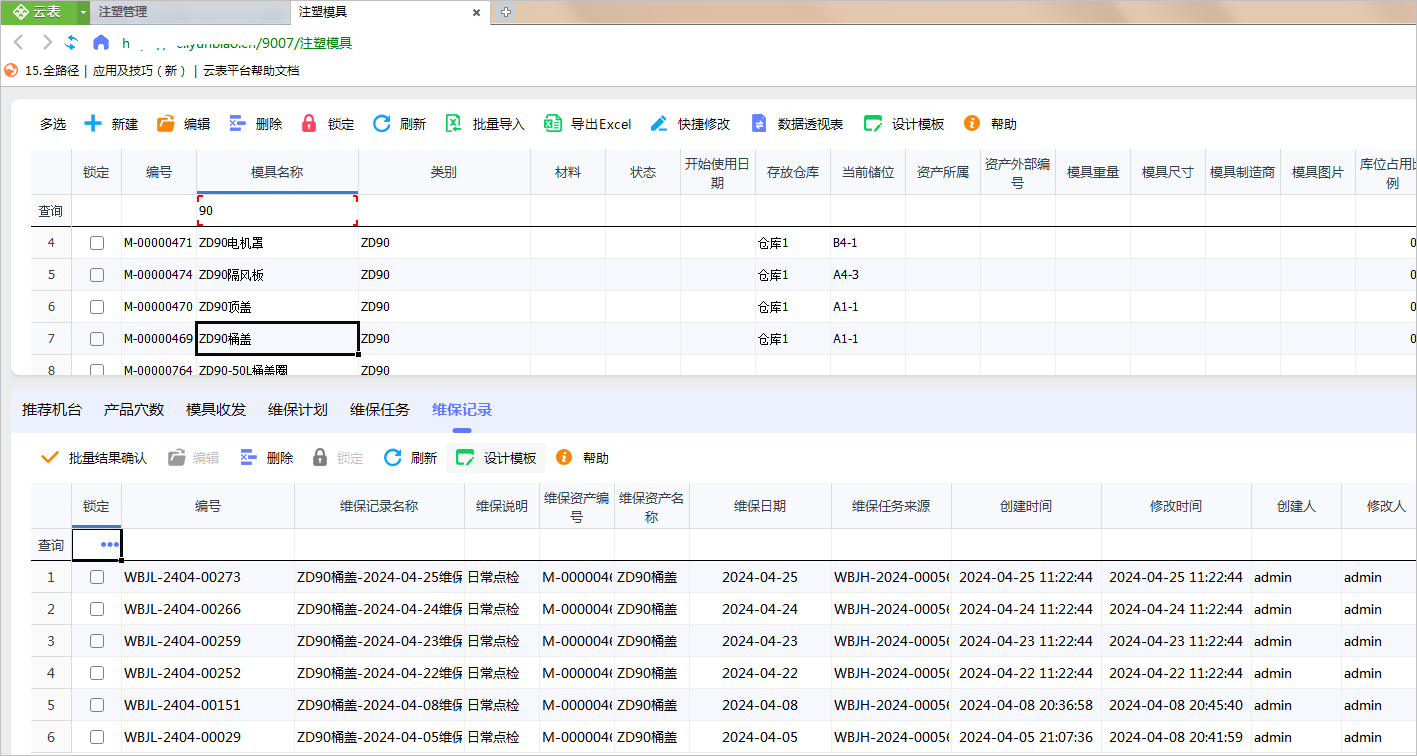Tick checkbox for WBJL-2404-00266 row

[97, 609]
